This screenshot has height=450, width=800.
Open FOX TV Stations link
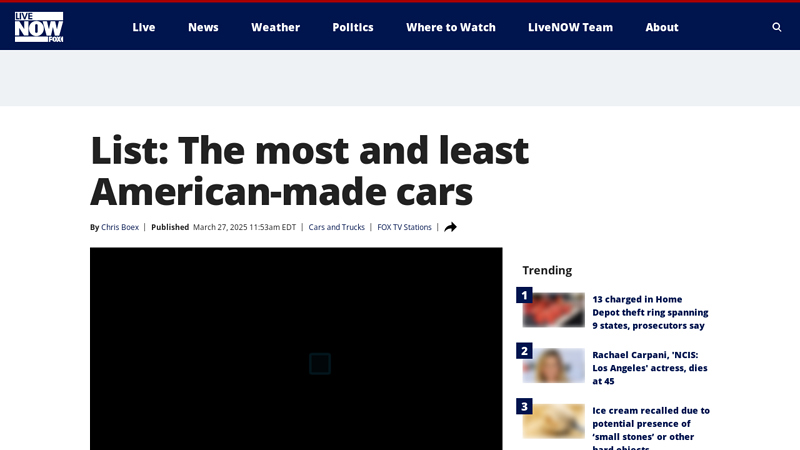tap(404, 227)
